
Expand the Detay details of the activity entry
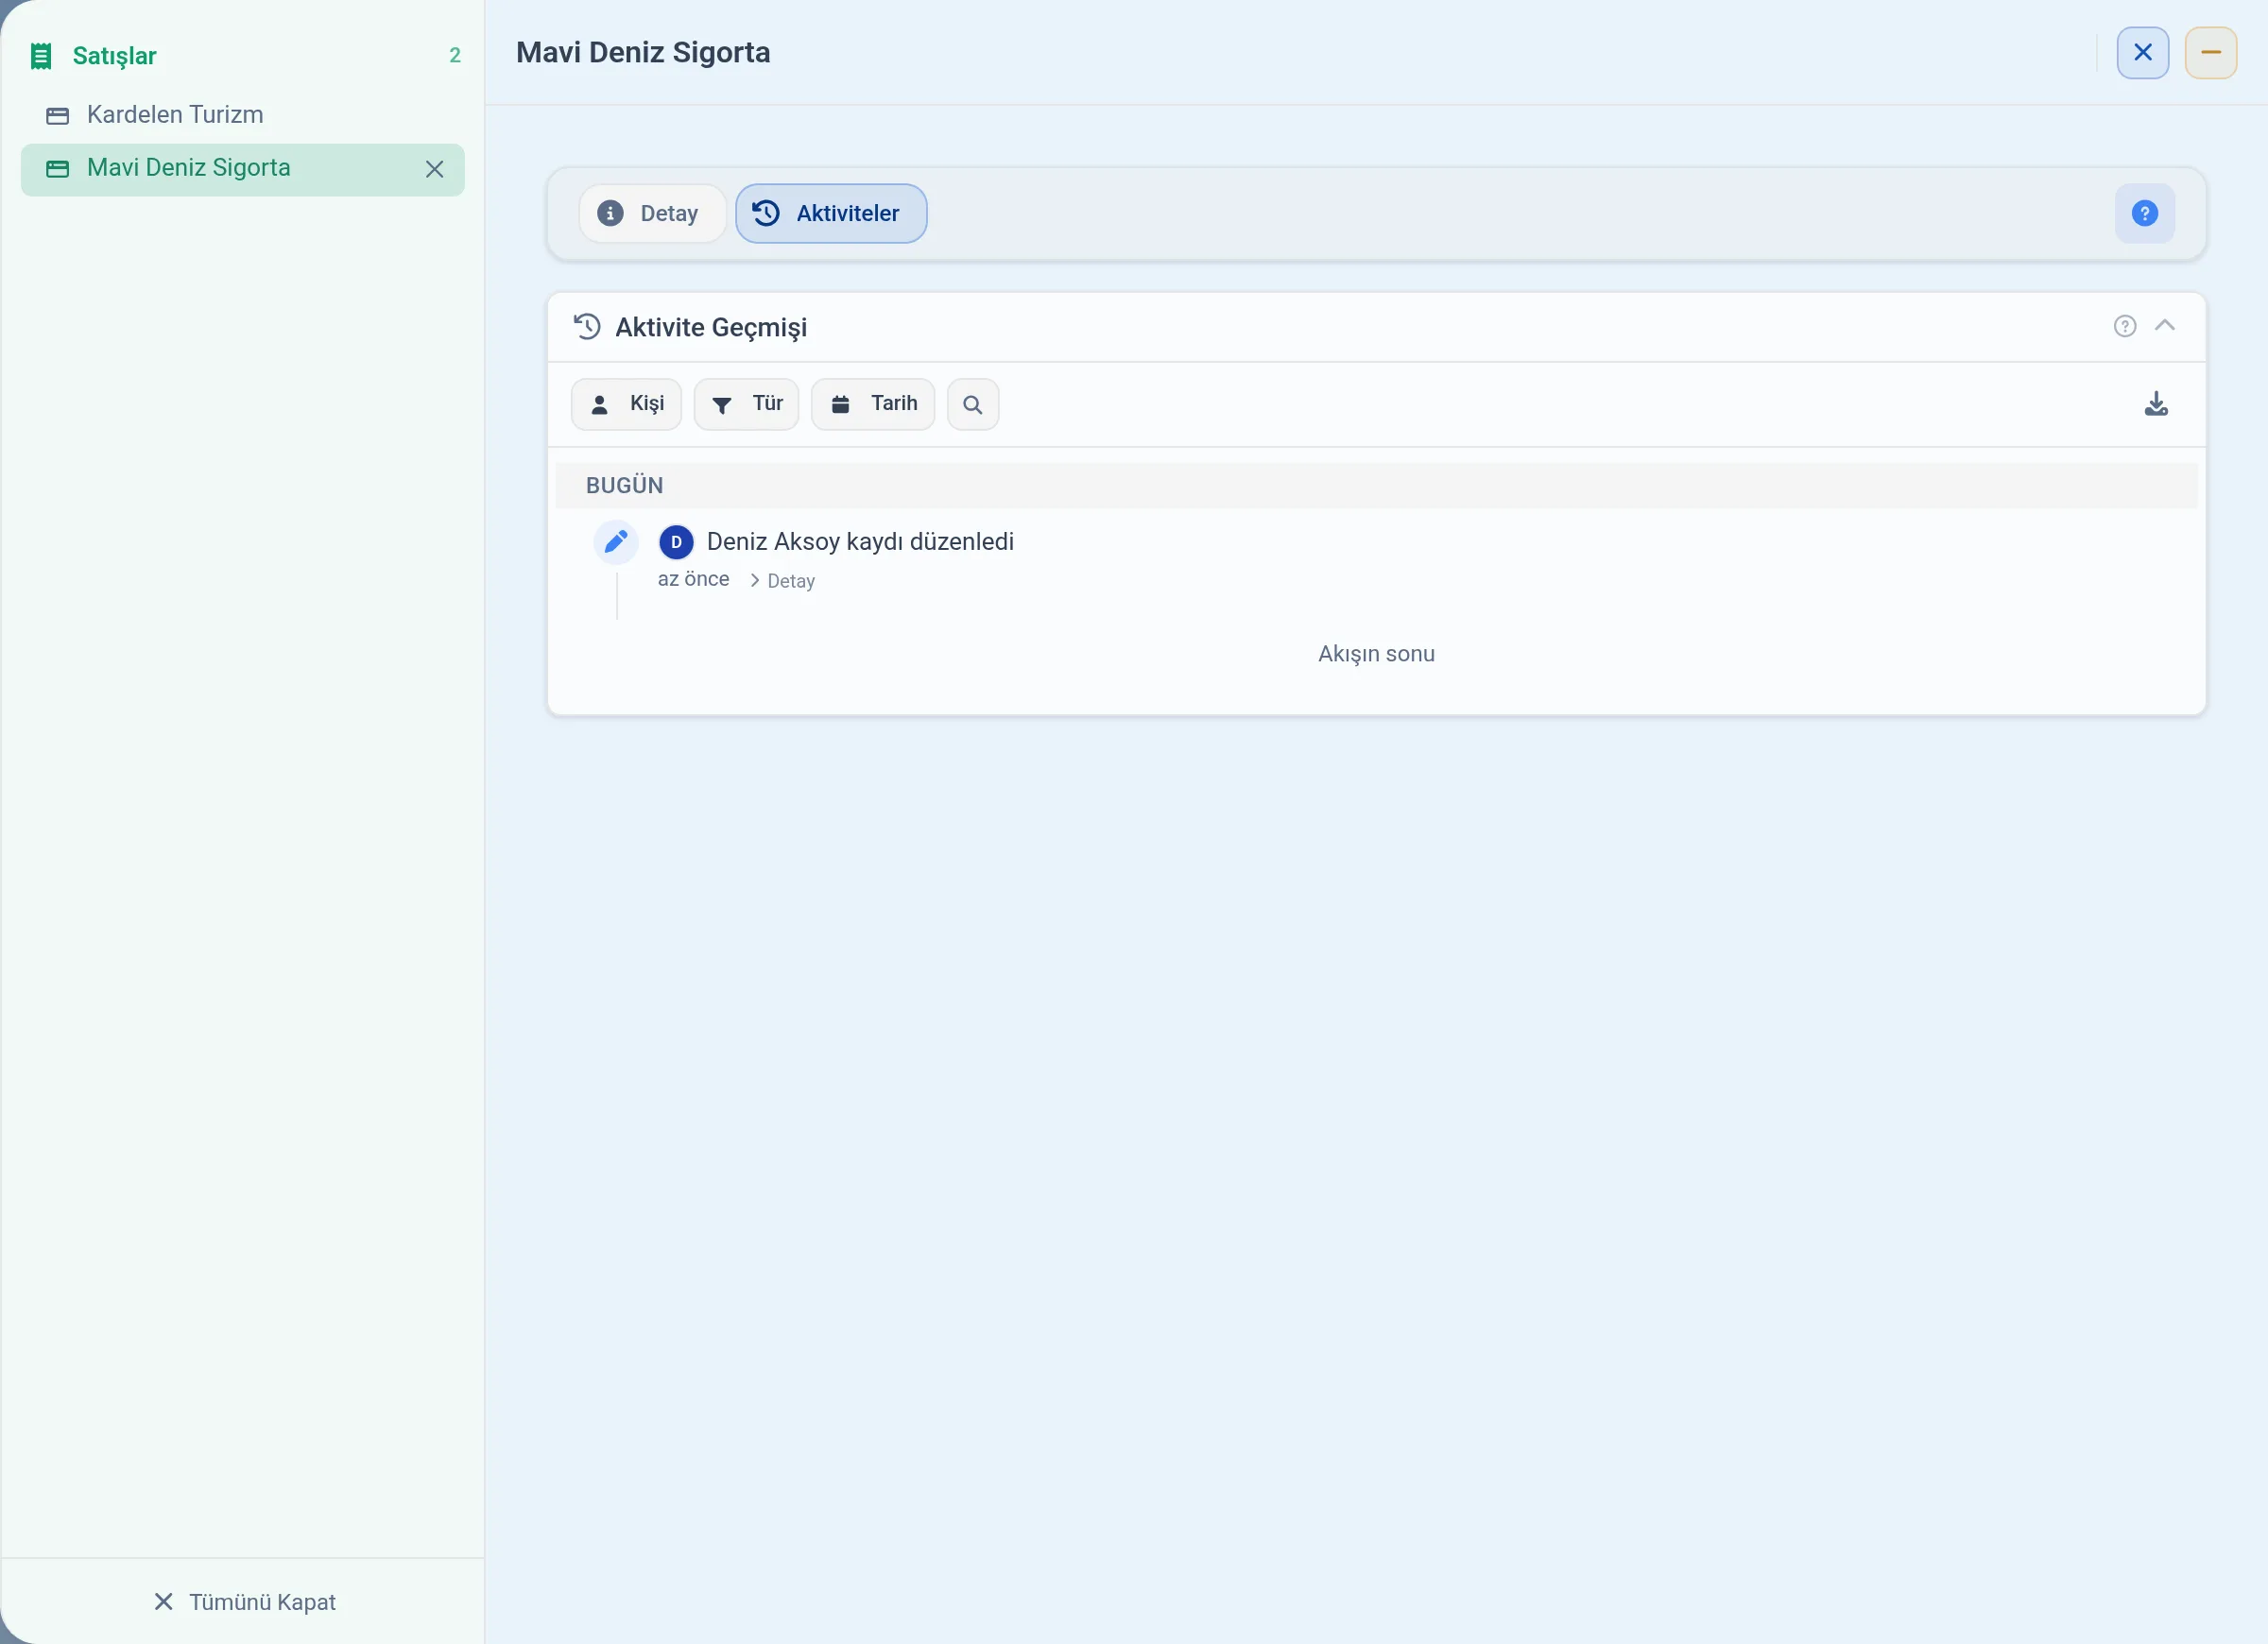pos(782,581)
